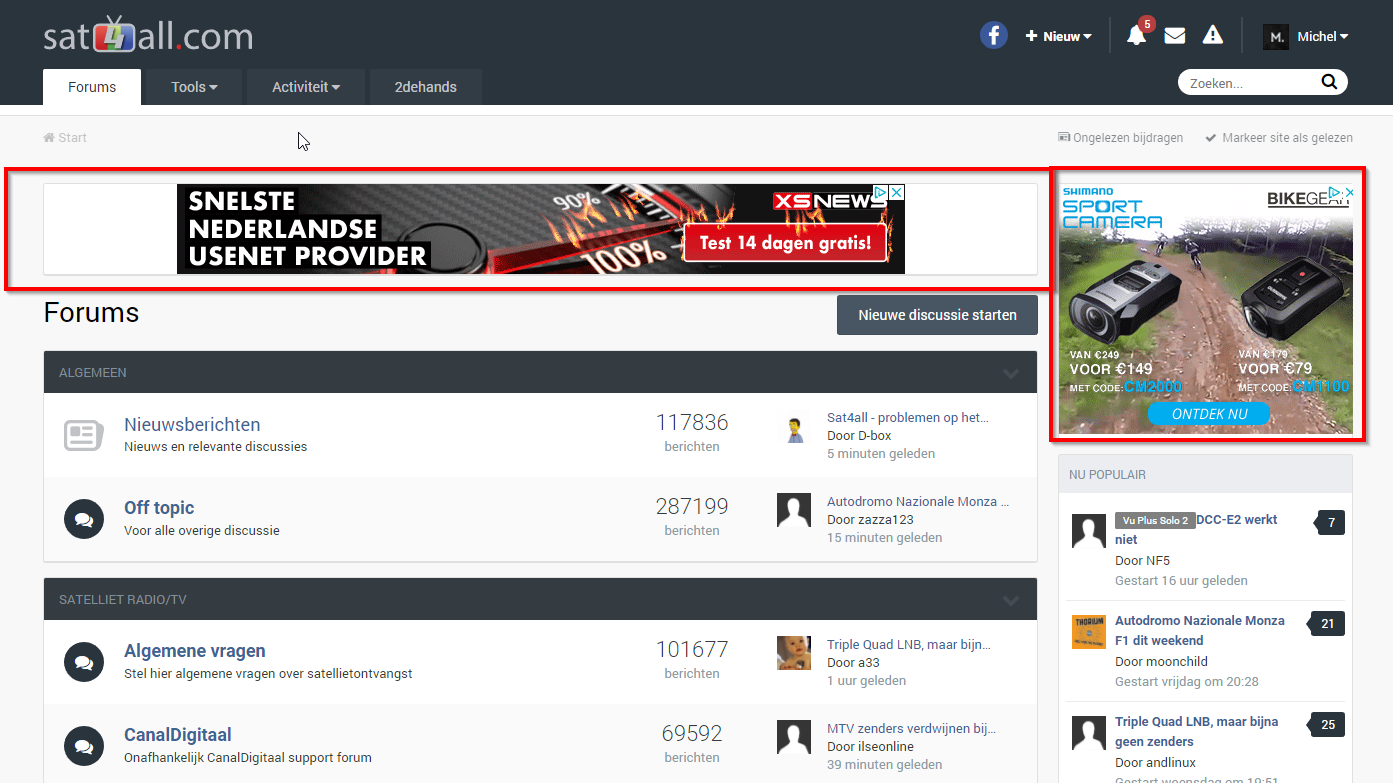Screen dimensions: 1393x783
Task: Collapse the Satelliet Radio/TV category
Action: pos(1011,600)
